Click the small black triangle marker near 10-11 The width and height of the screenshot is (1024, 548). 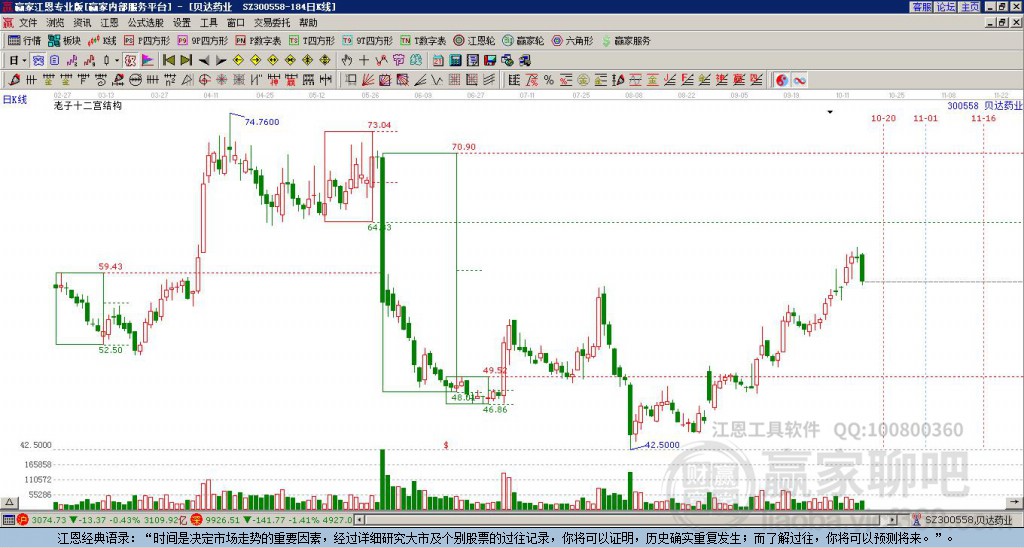830,112
